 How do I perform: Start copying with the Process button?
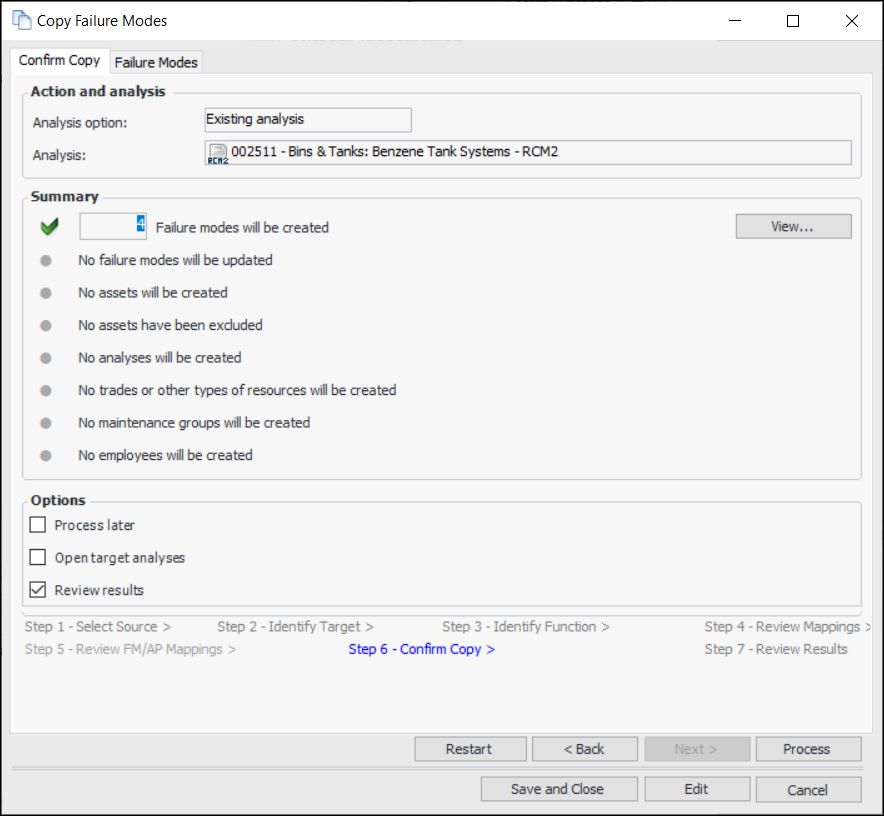808,749
